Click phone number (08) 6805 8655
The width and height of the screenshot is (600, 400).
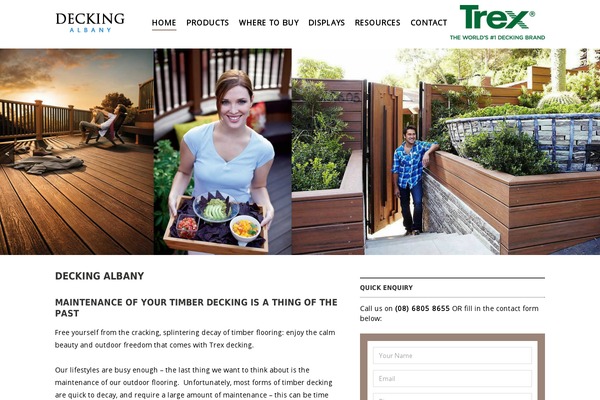coord(422,309)
